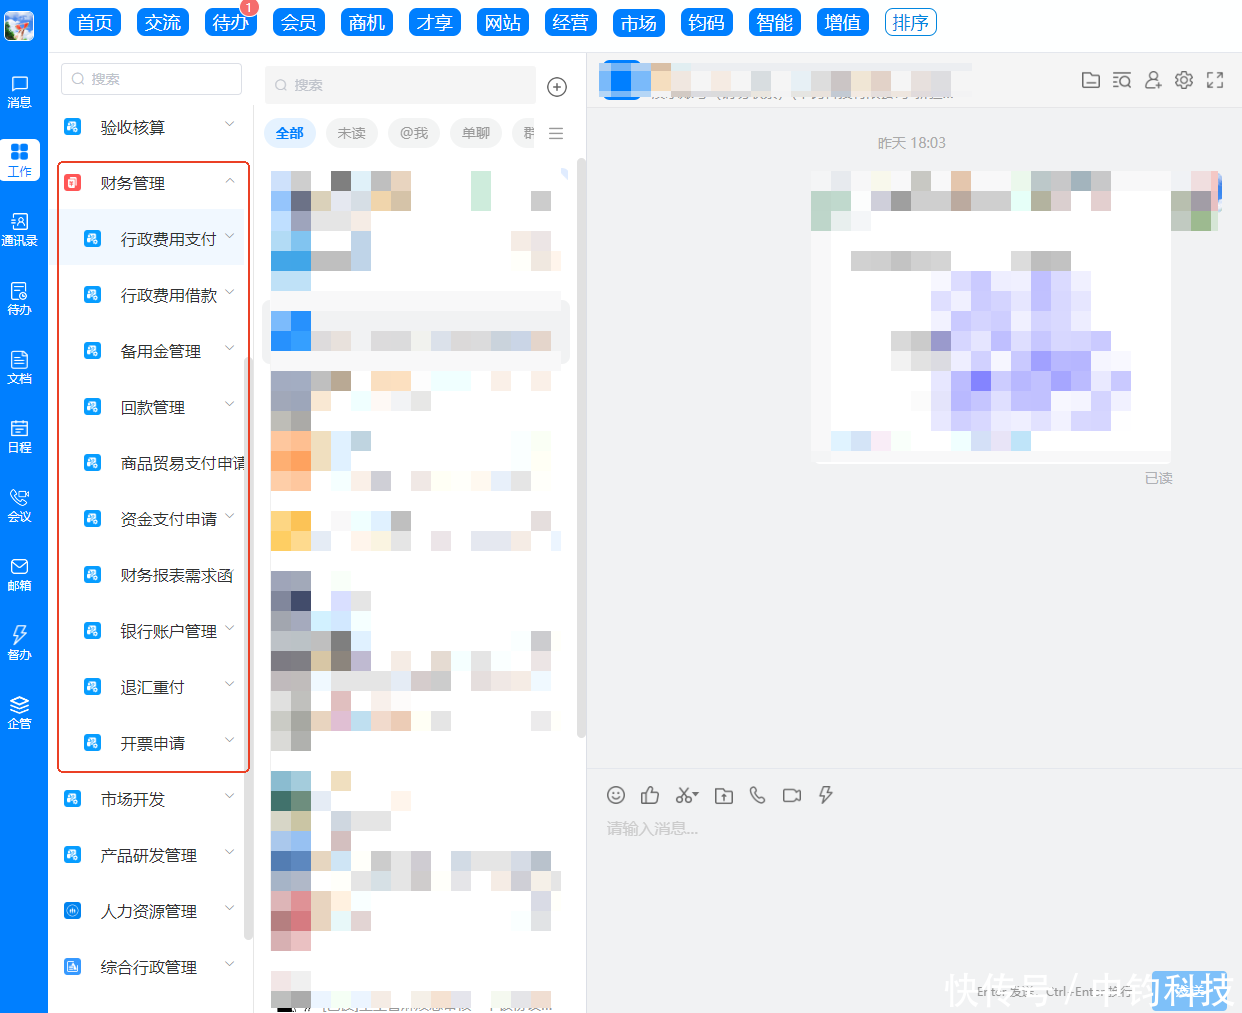This screenshot has width=1242, height=1013.
Task: Expand the 验收核算 menu chevron
Action: coord(230,124)
